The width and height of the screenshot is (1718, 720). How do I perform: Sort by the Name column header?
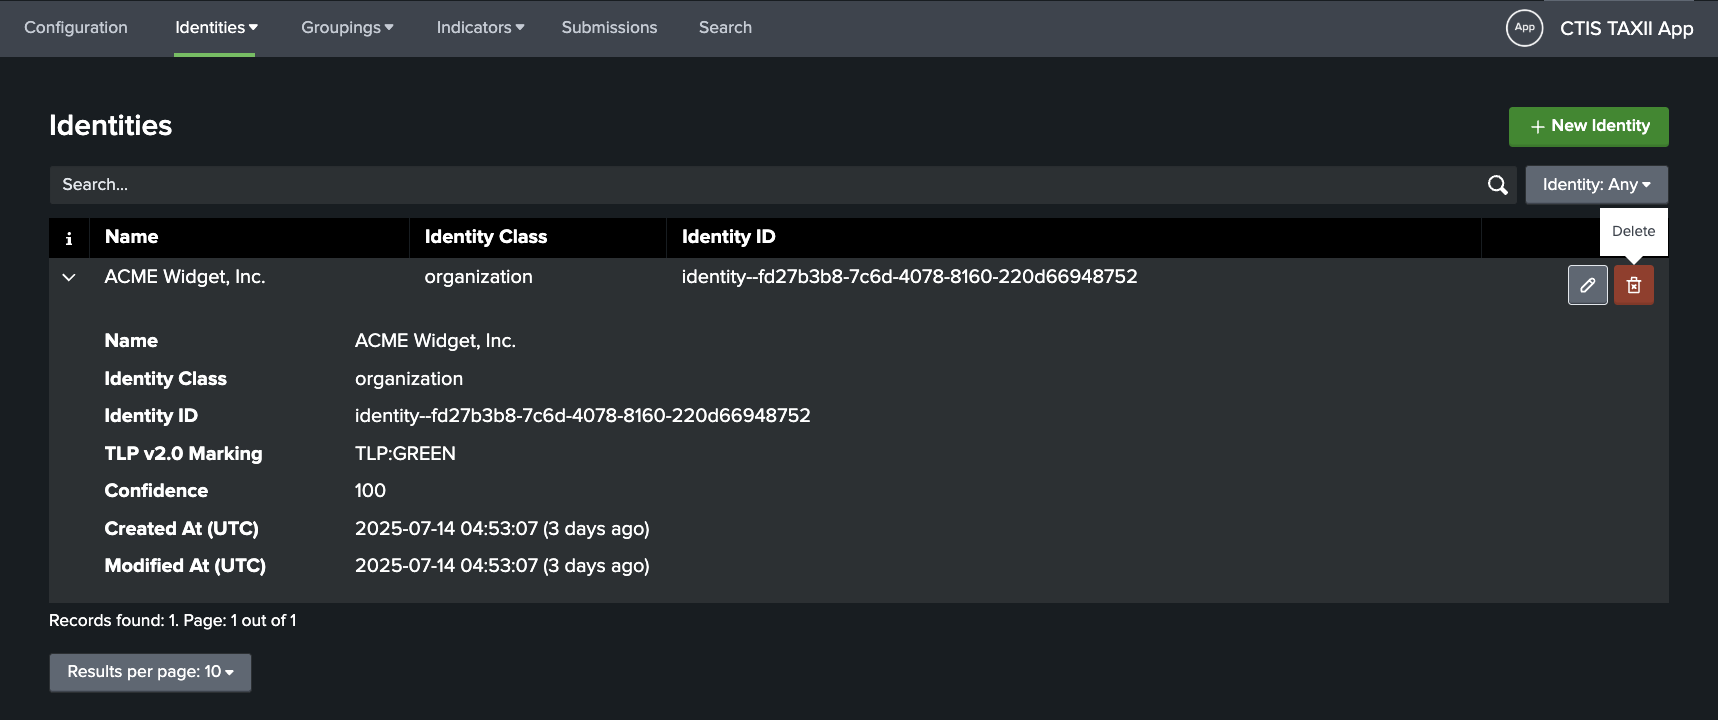click(132, 237)
